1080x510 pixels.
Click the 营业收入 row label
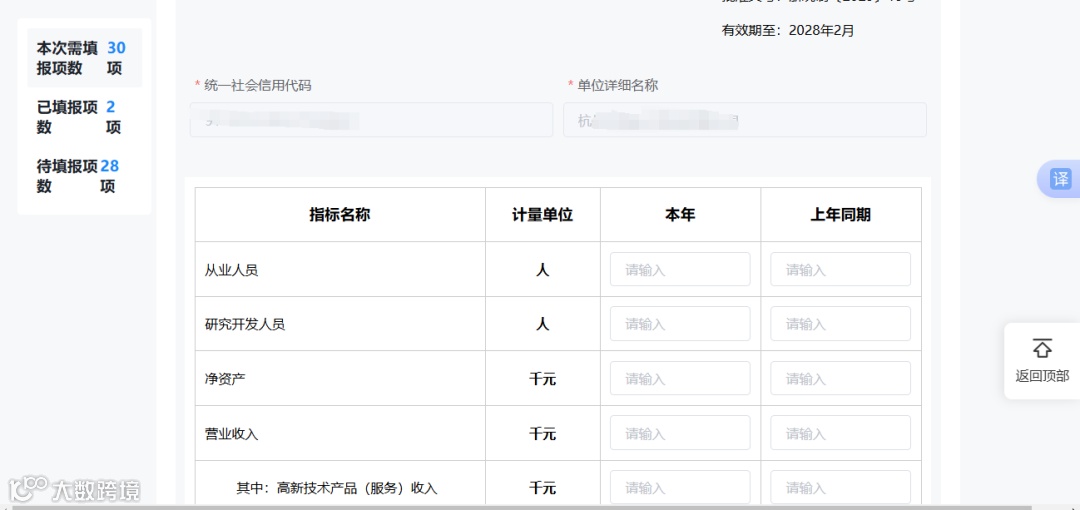[x=231, y=434]
